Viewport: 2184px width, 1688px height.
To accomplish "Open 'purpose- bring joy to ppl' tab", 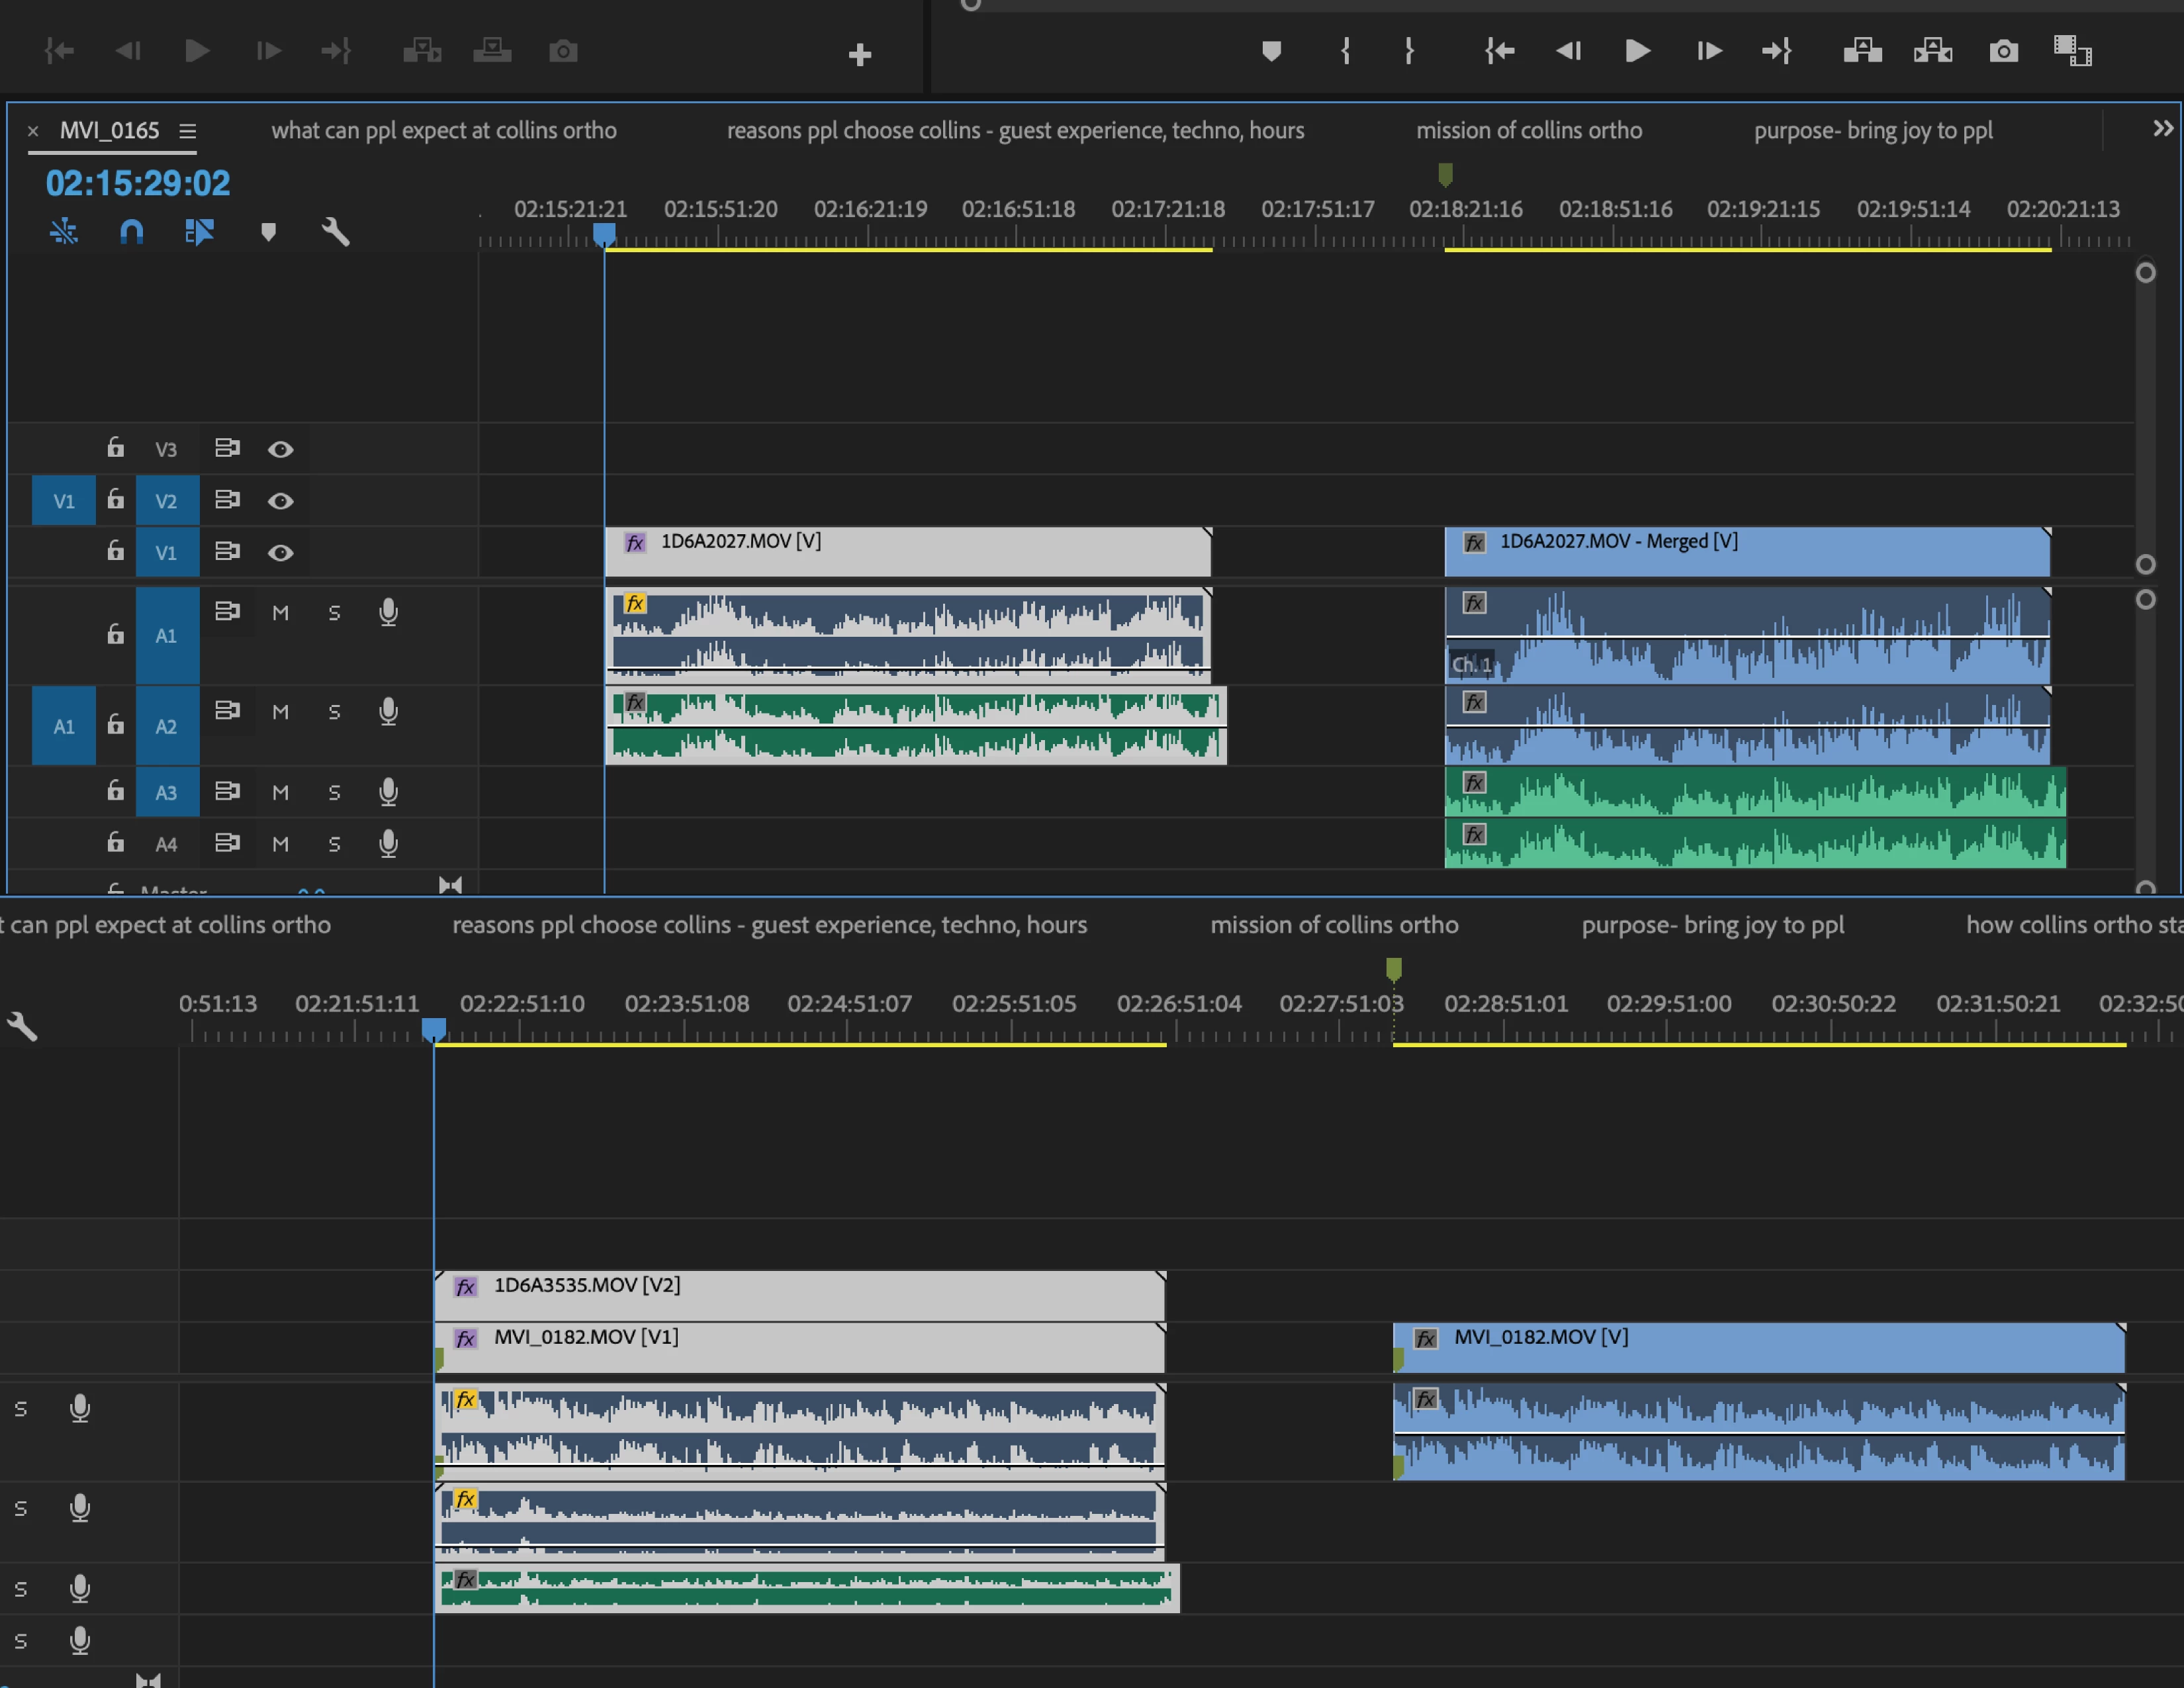I will click(1872, 131).
